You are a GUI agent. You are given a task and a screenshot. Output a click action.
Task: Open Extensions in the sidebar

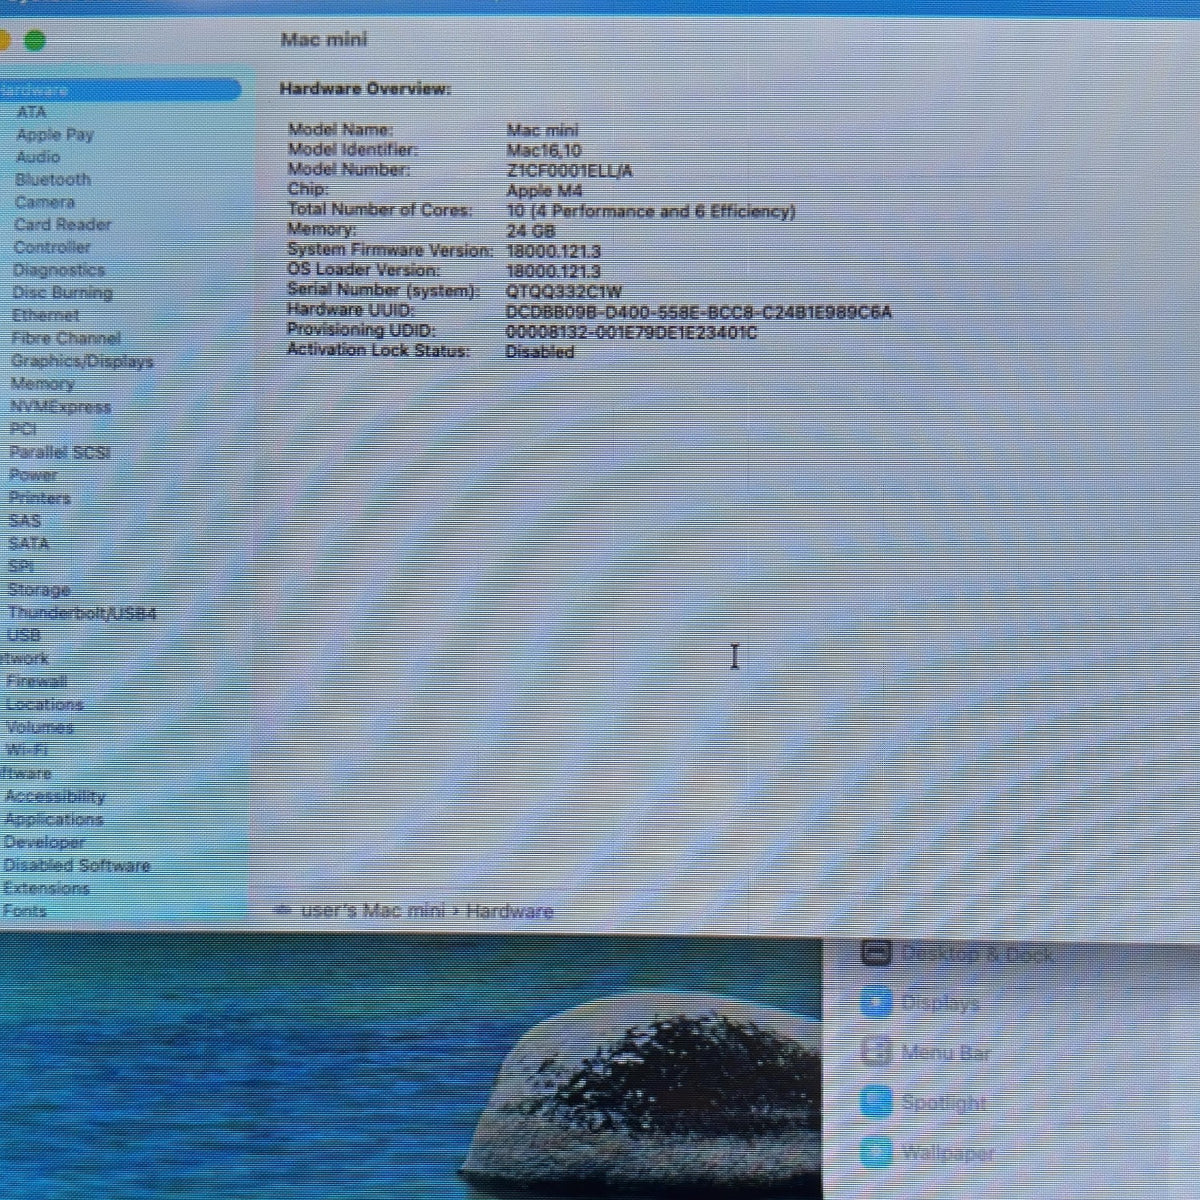pyautogui.click(x=47, y=889)
